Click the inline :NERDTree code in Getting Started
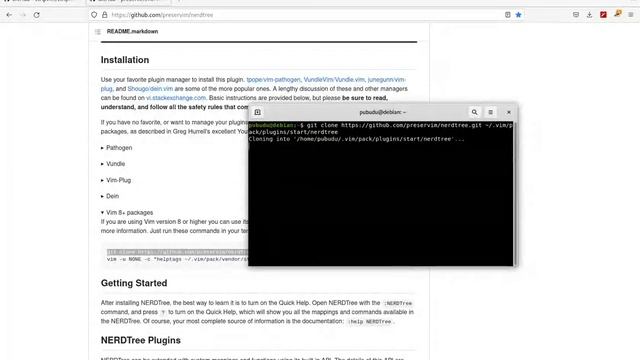Screen dimensions: 640x360 (398, 303)
